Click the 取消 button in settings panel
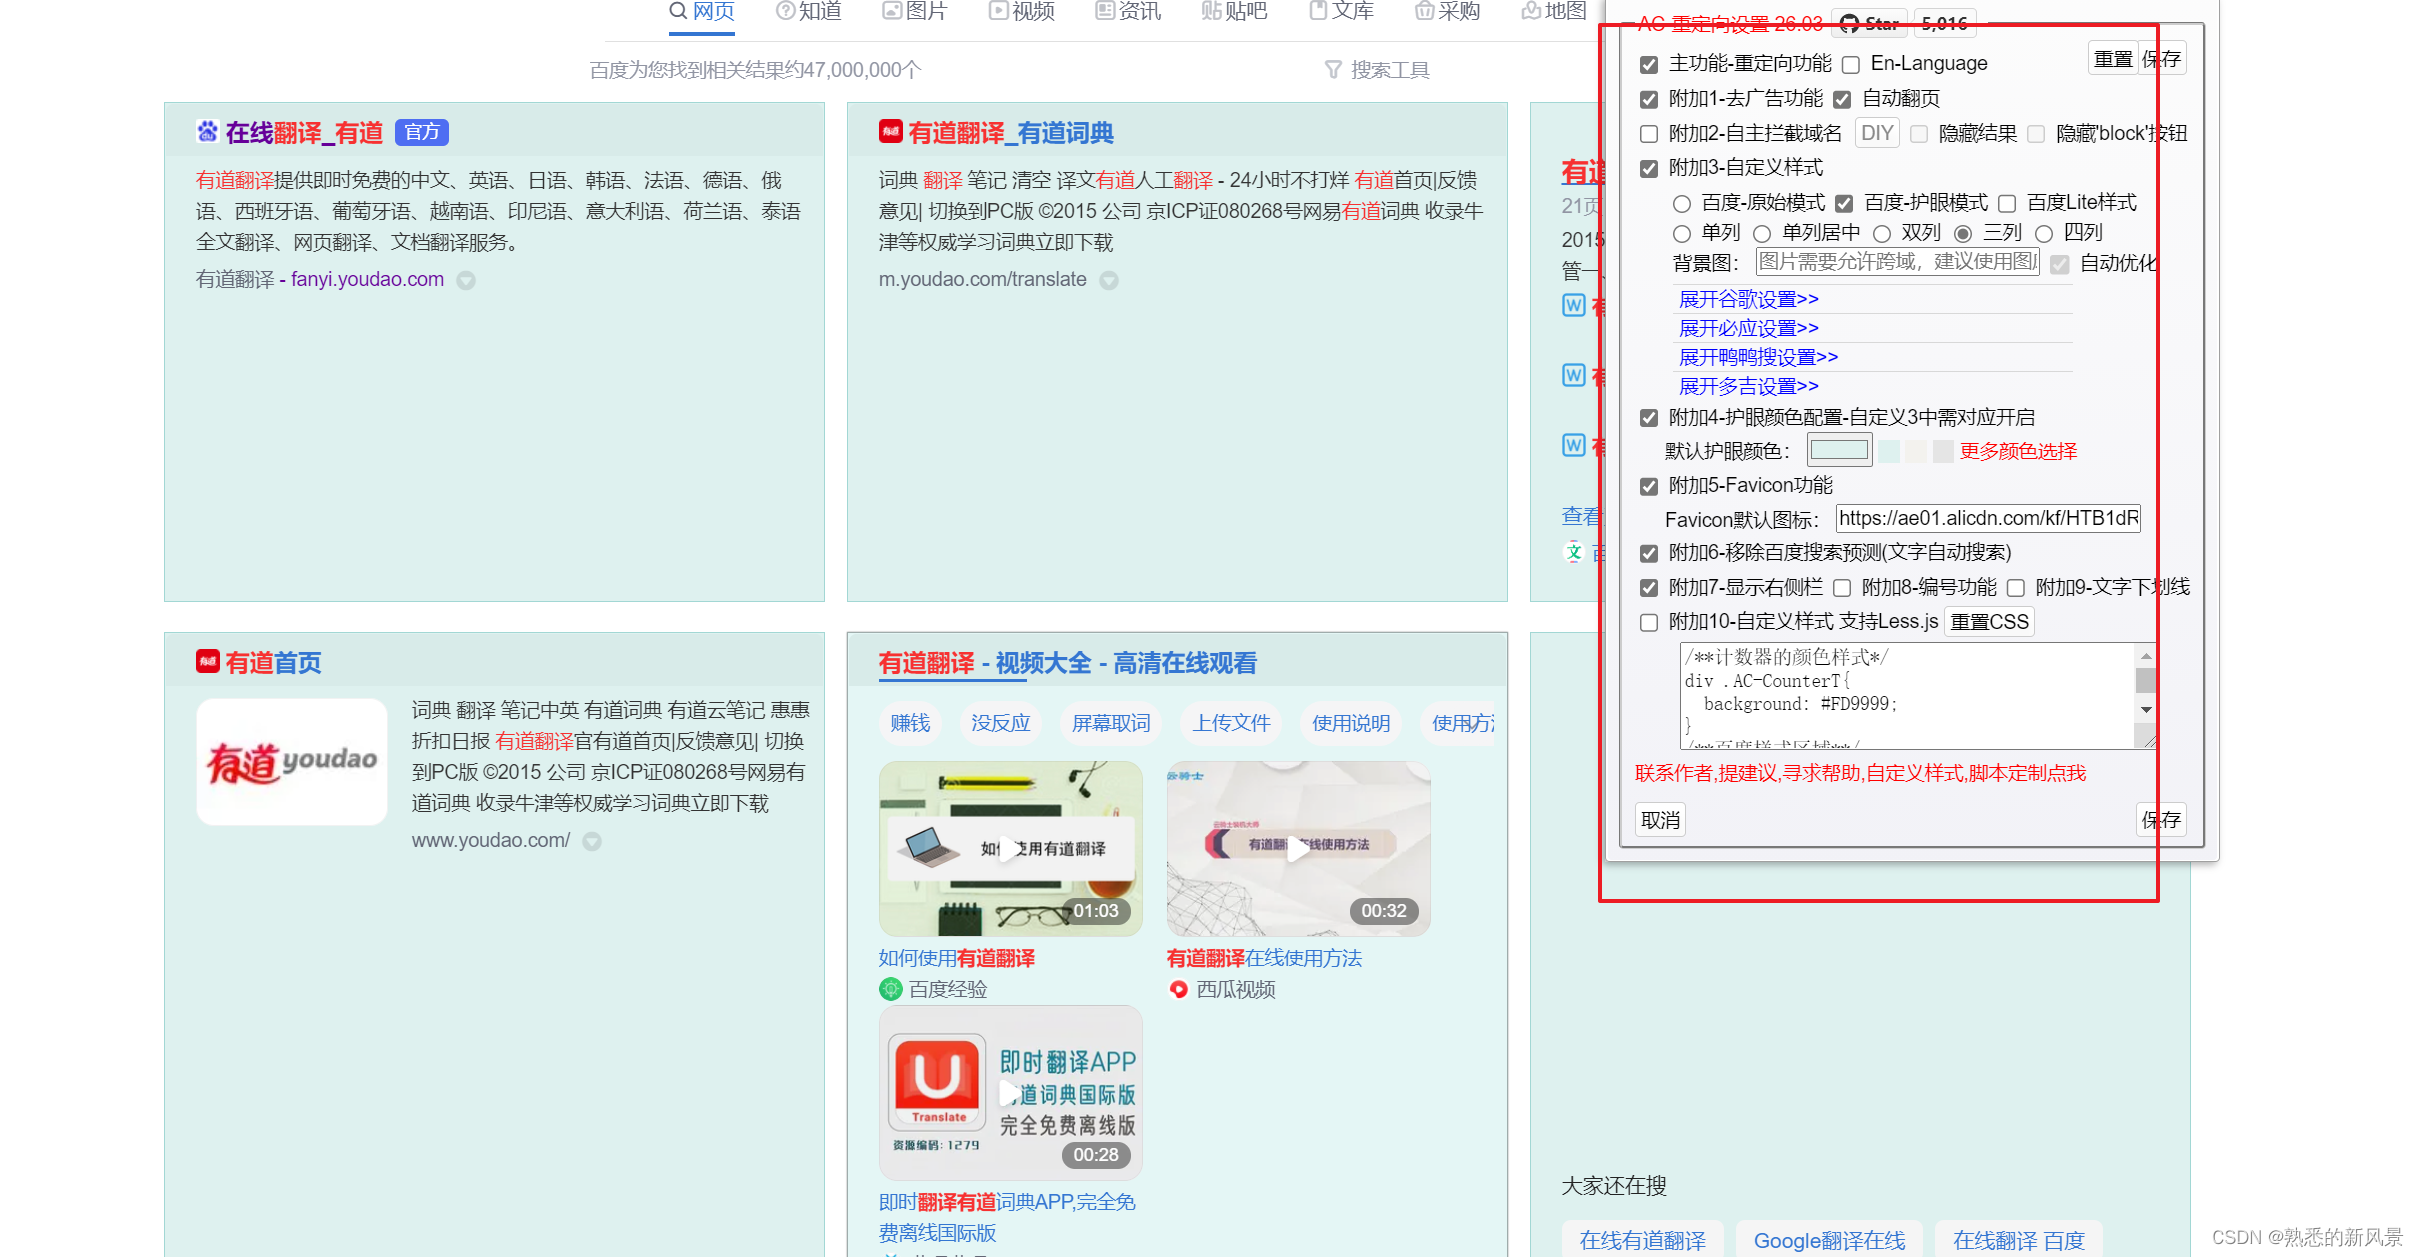This screenshot has width=2419, height=1257. pos(1660,820)
